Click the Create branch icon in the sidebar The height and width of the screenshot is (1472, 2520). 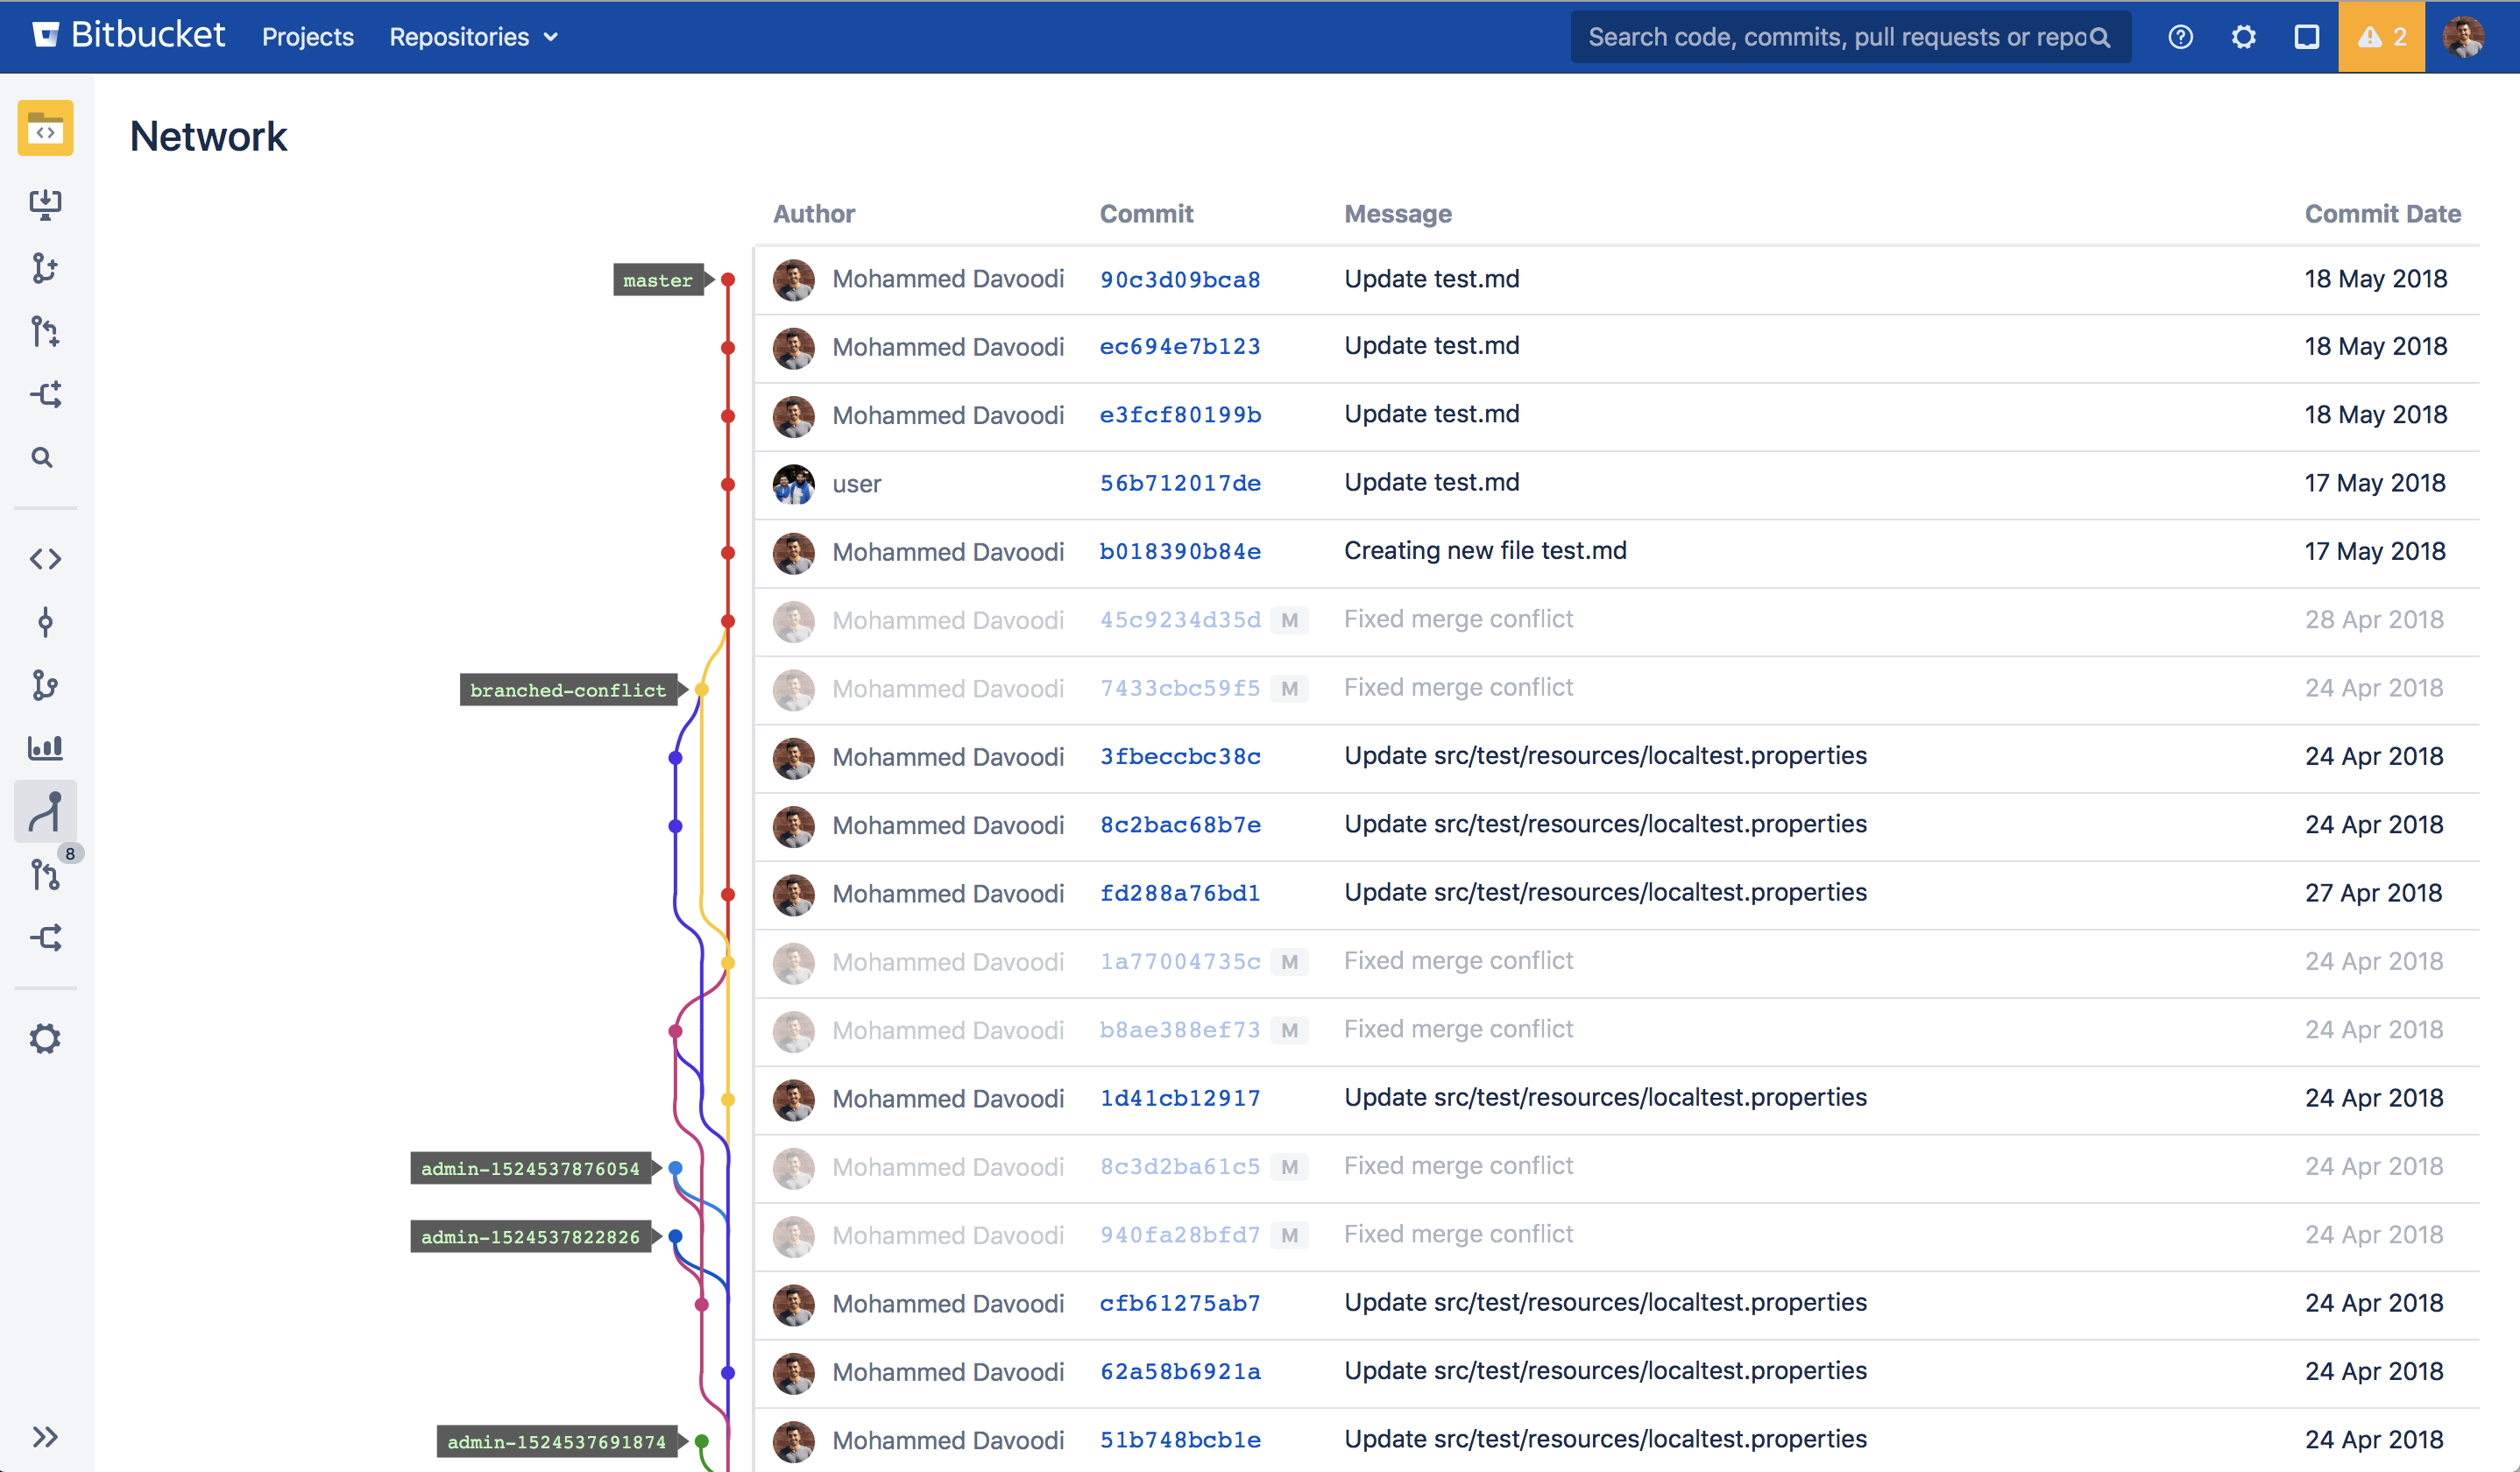45,268
